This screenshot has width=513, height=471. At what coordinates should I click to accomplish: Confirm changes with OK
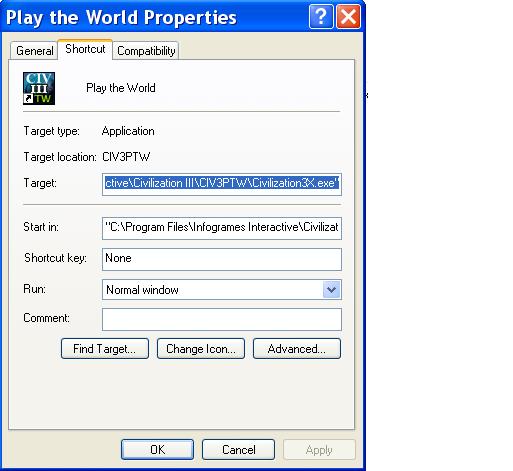[x=157, y=450]
